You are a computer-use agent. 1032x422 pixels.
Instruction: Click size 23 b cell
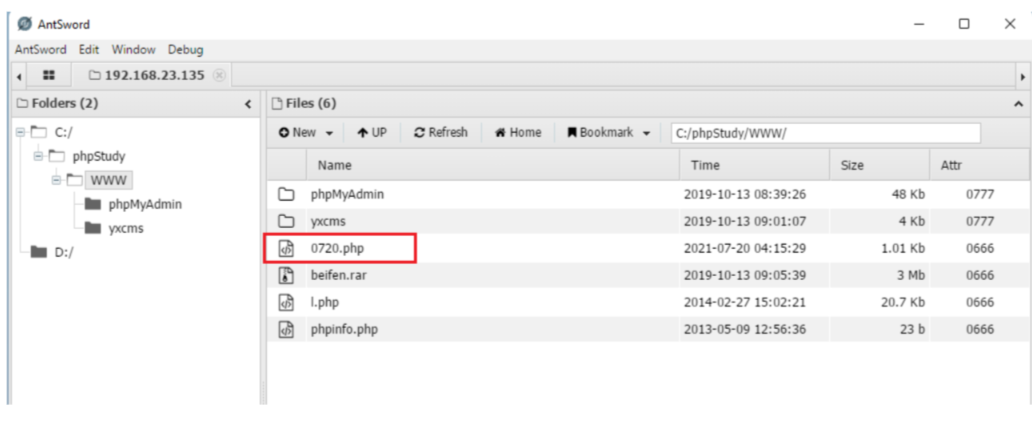(x=912, y=329)
